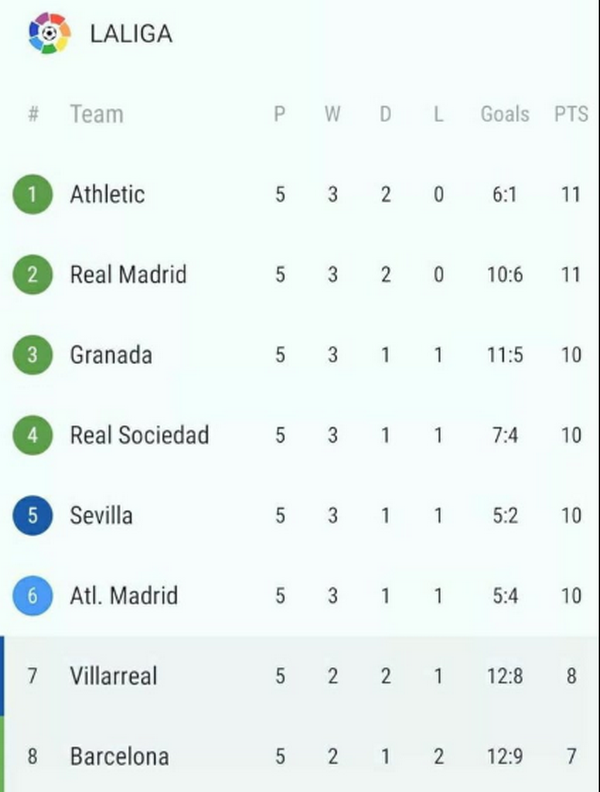Tap the dark blue rank 5 badge

click(33, 515)
